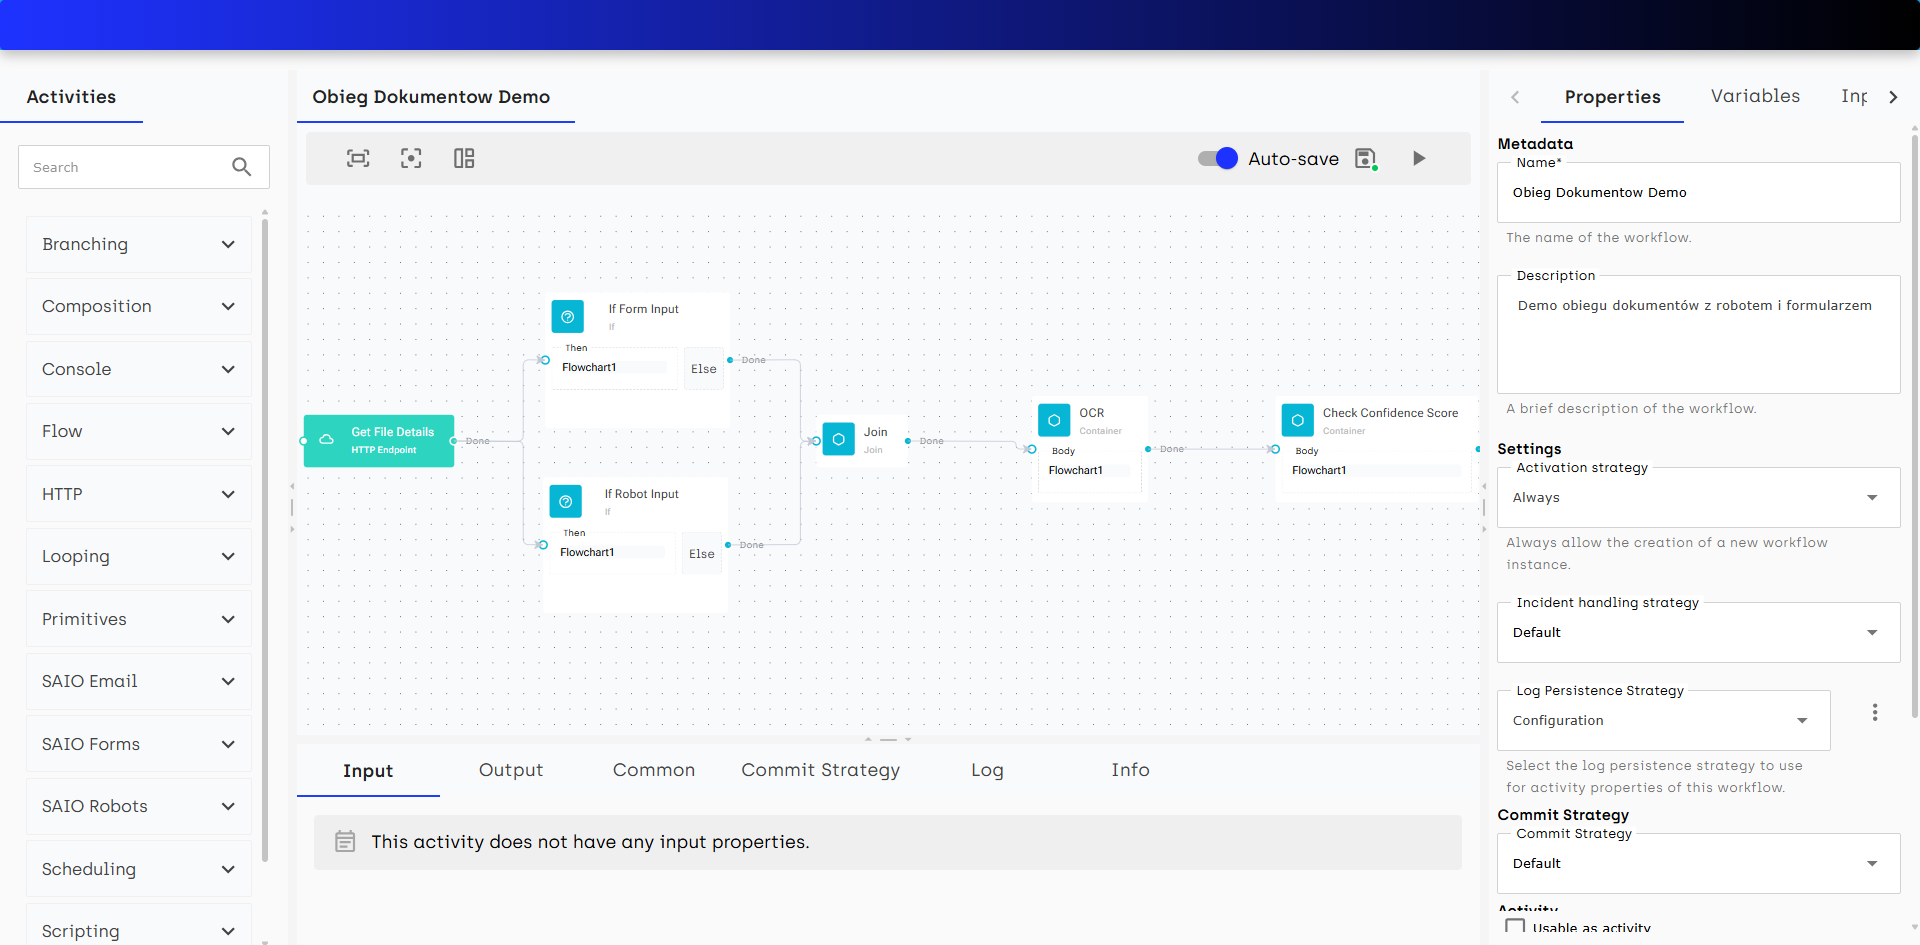Screen dimensions: 1920x945
Task: Click the center content icon in toolbar
Action: pyautogui.click(x=411, y=158)
